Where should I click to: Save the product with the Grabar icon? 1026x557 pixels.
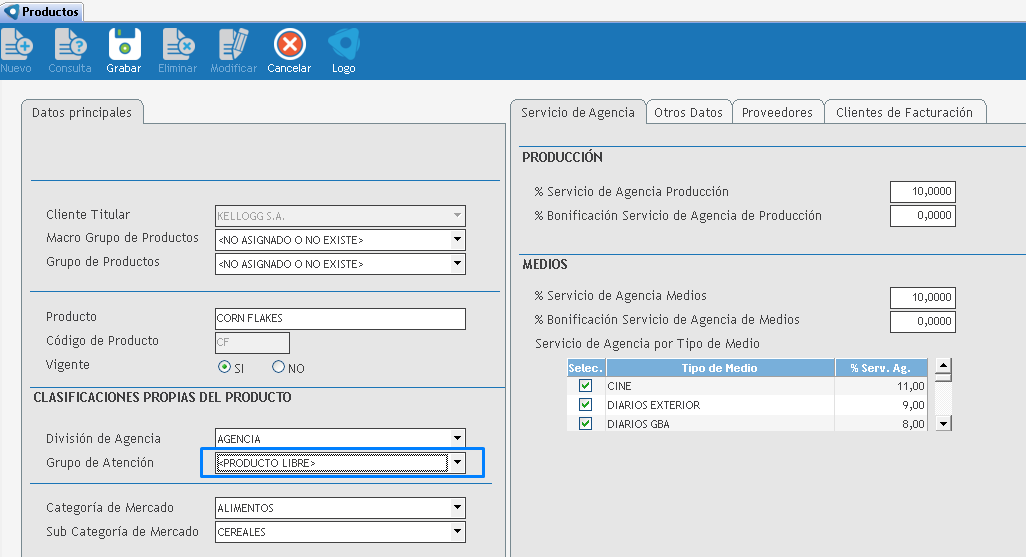(124, 45)
